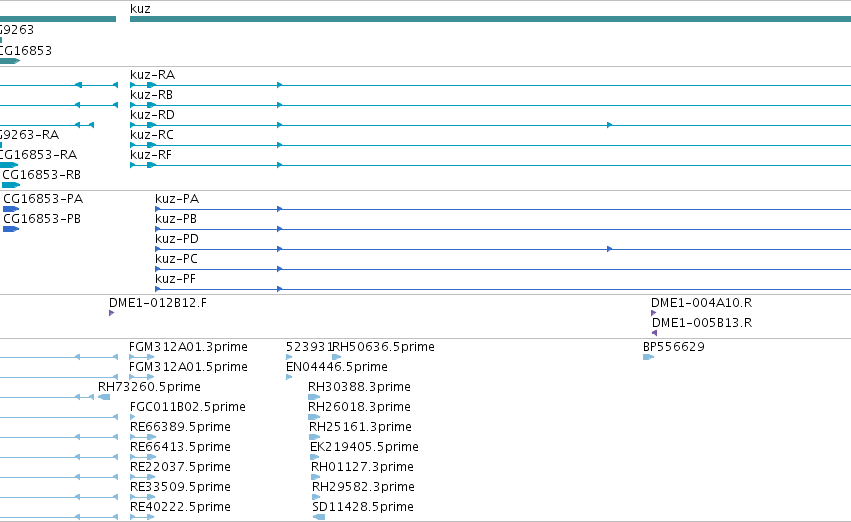Click the kuz-PD exon arrow mid-track

pyautogui.click(x=609, y=249)
